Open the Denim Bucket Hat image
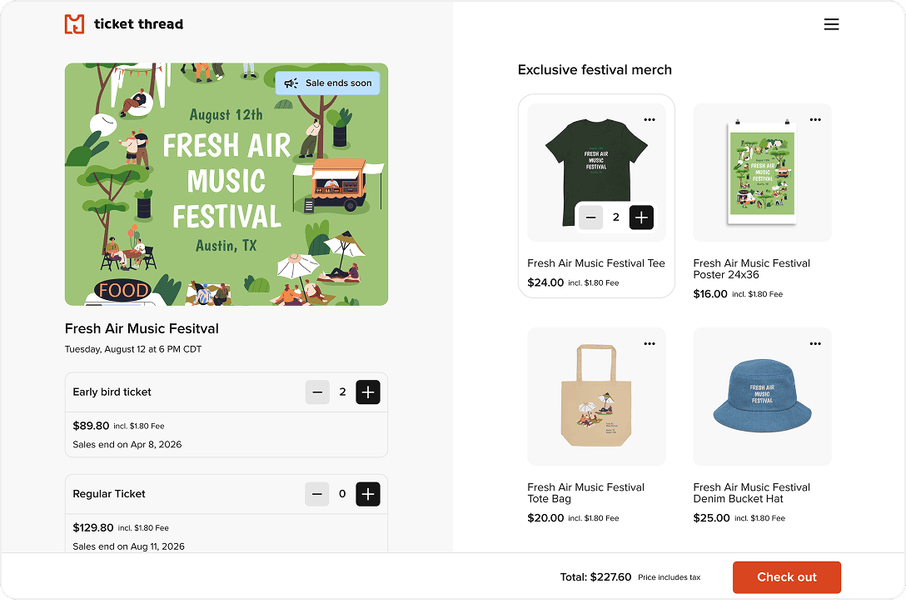Viewport: 906px width, 600px height. 762,397
